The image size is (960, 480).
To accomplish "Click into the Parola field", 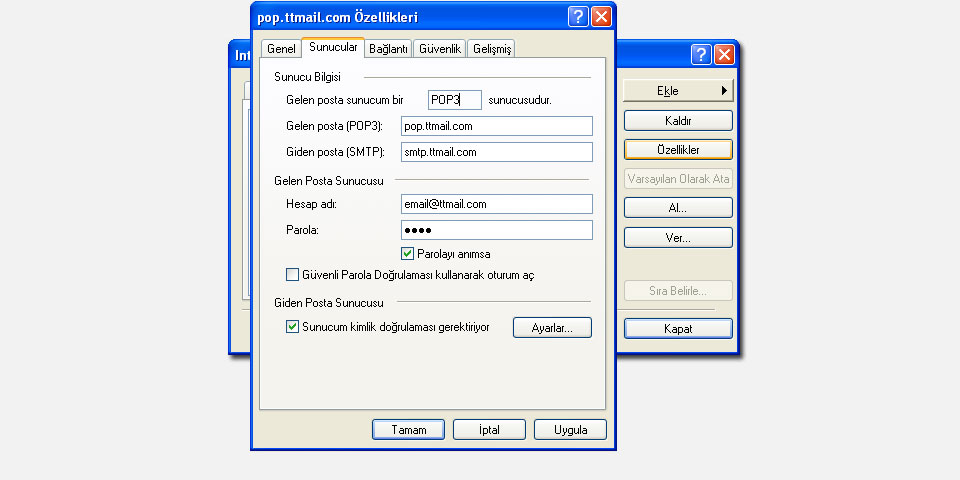I will [497, 230].
